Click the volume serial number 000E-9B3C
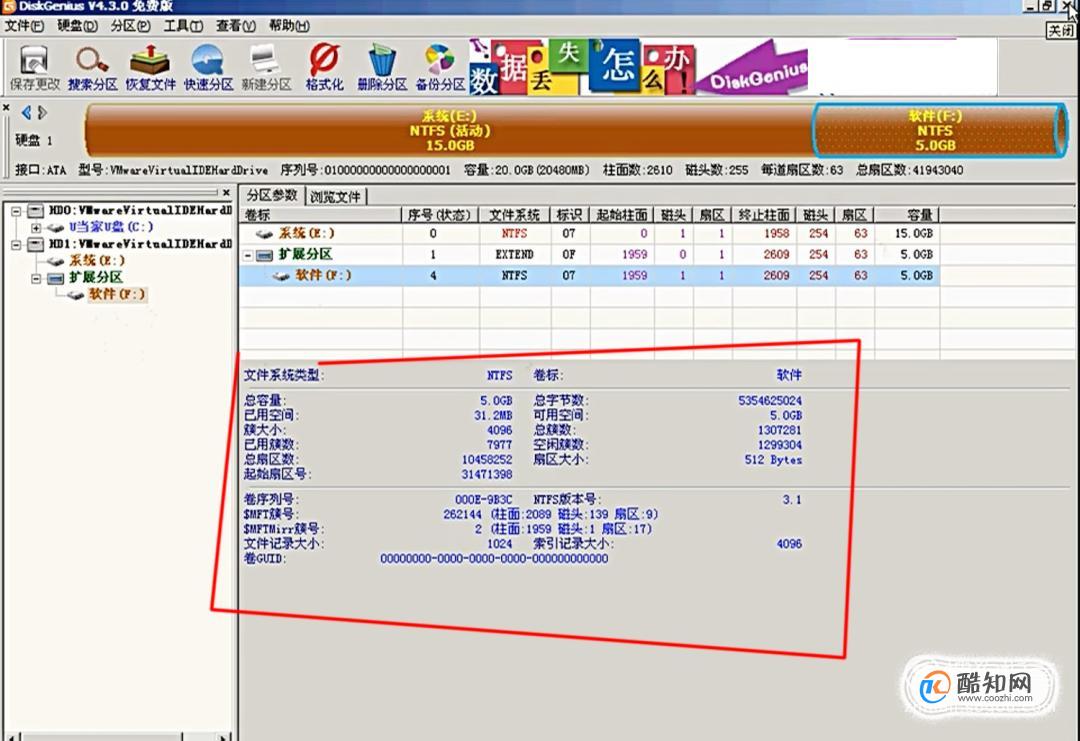 [484, 499]
